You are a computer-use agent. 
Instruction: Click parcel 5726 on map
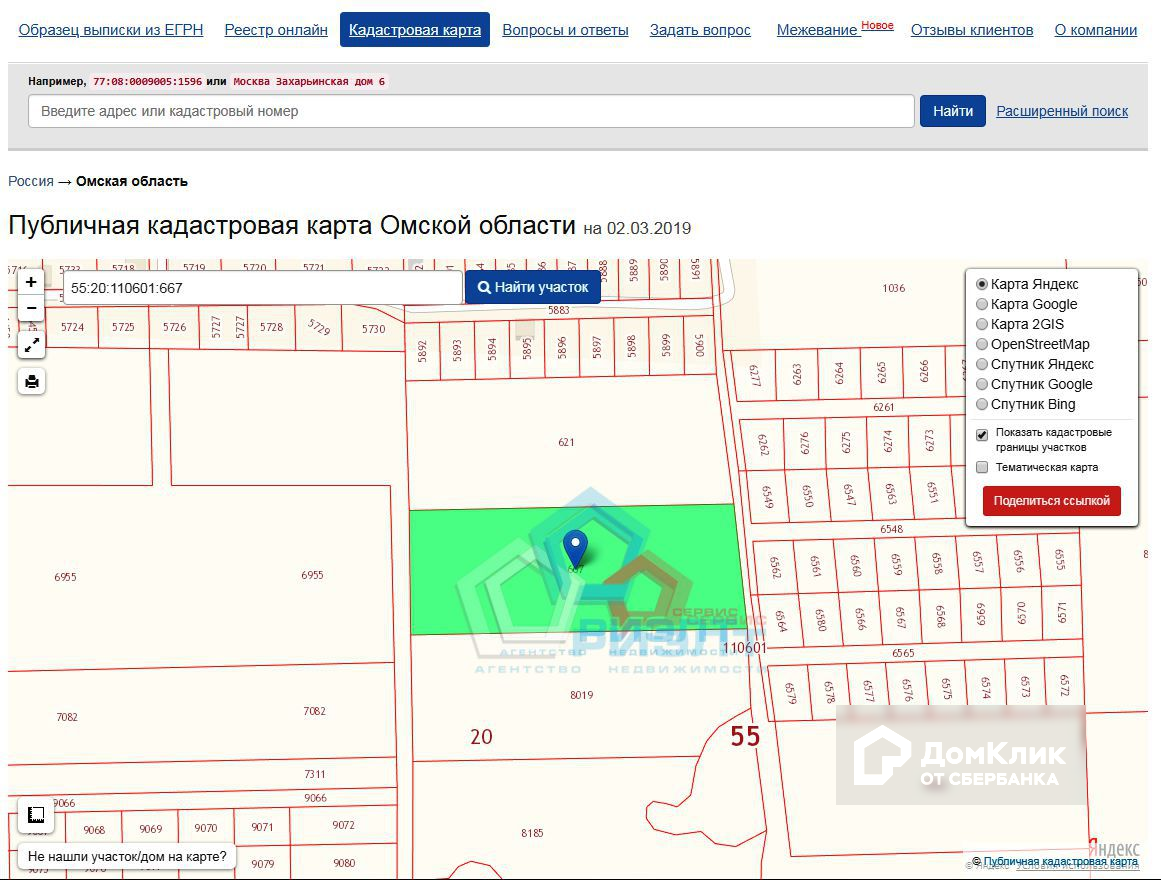(x=175, y=327)
